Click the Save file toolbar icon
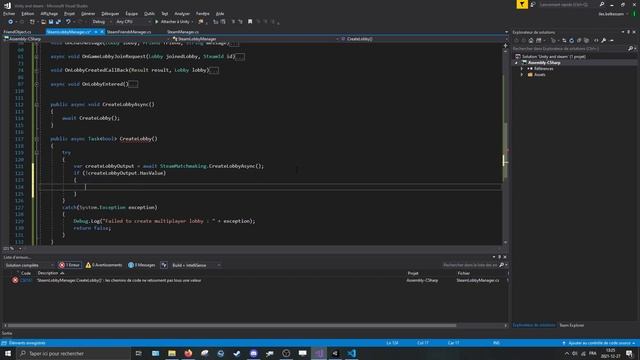640x360 pixels. [x=51, y=22]
